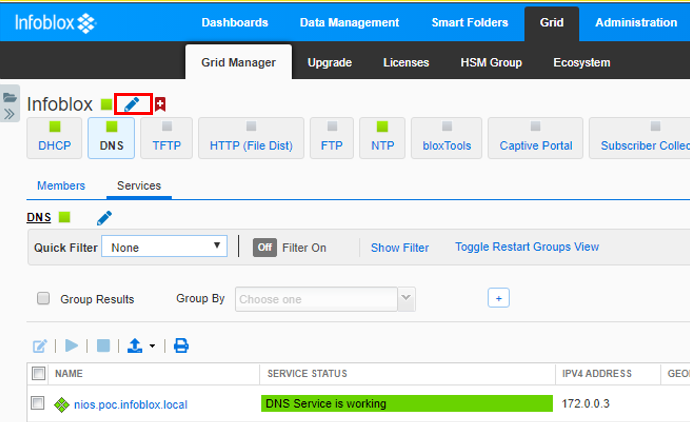Open the Data Management menu tab
Viewport: 690px width, 422px height.
click(349, 22)
